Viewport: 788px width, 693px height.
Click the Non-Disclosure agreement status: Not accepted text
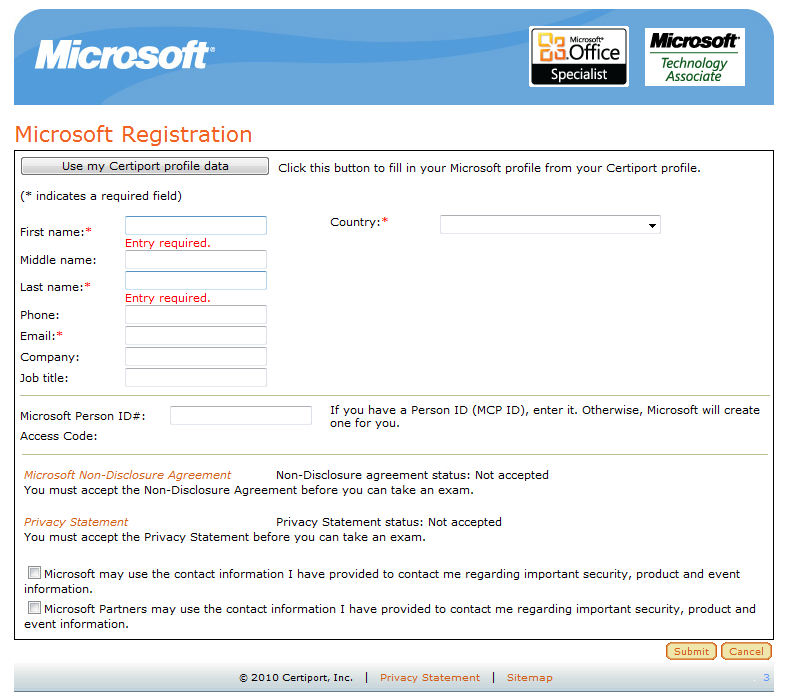(412, 475)
